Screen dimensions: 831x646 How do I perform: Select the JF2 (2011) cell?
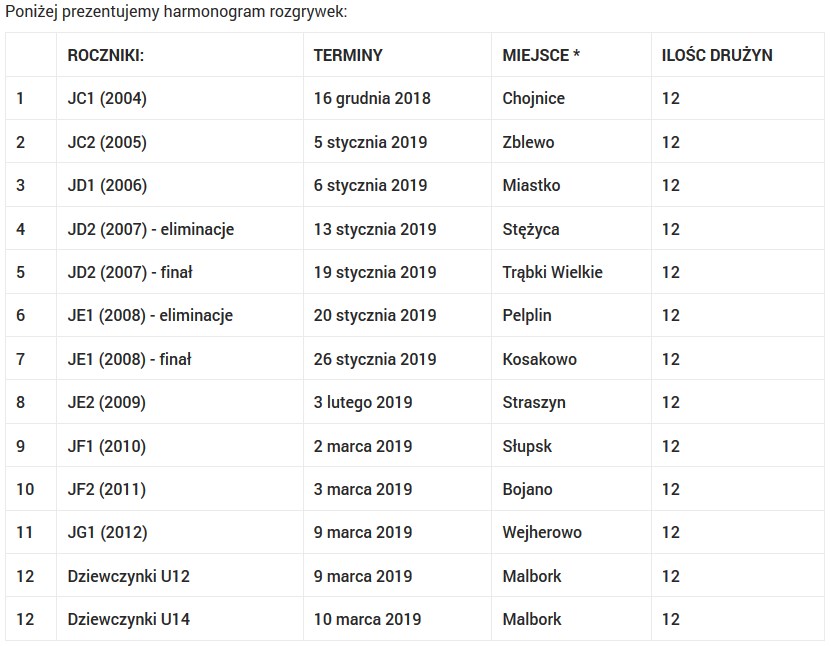point(106,489)
